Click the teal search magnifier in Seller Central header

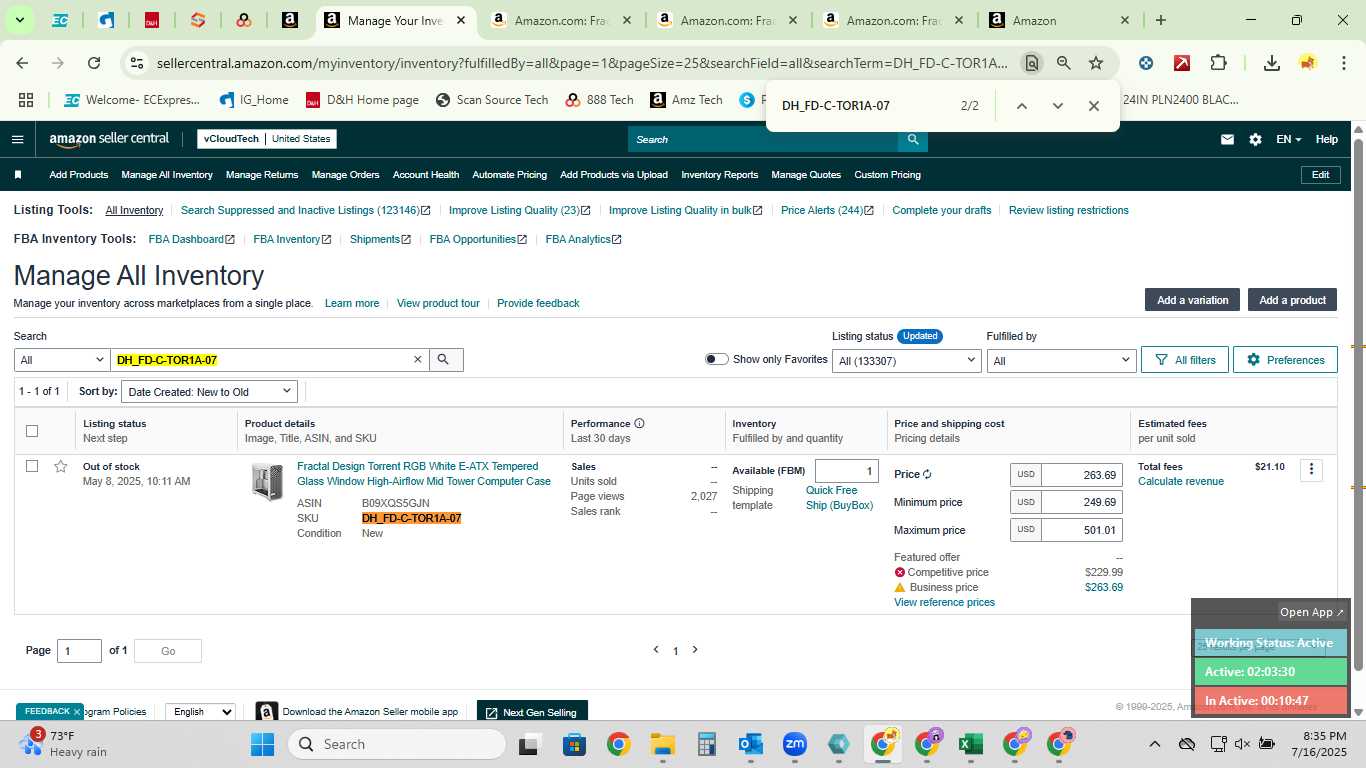(912, 139)
